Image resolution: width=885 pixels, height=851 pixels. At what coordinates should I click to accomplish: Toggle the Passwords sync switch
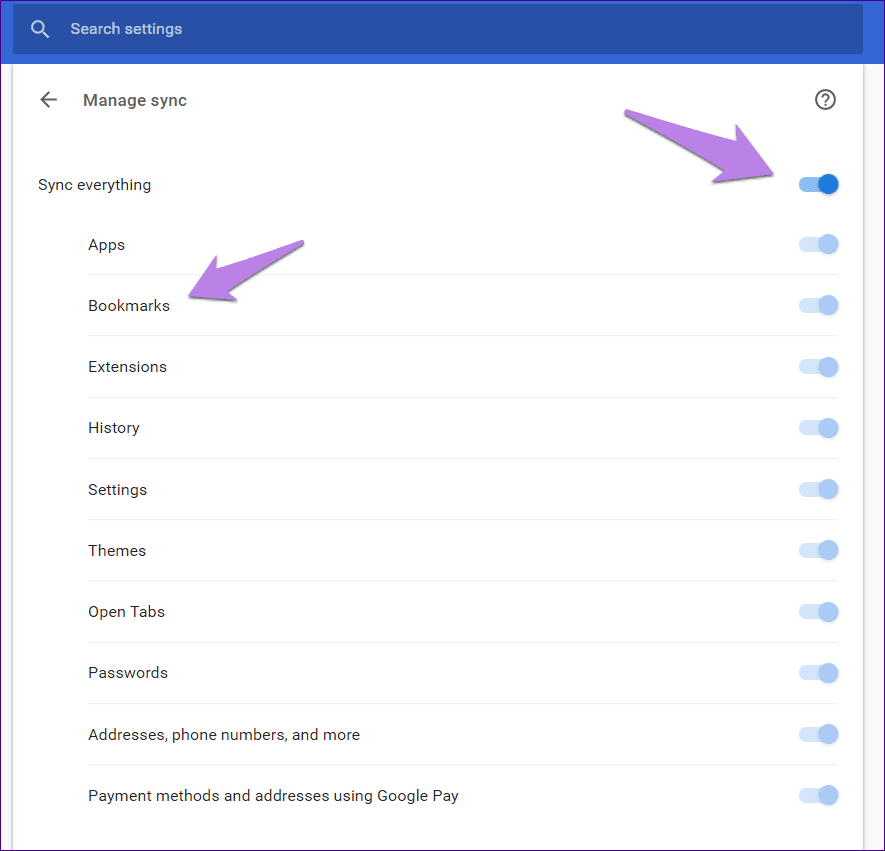tap(818, 673)
